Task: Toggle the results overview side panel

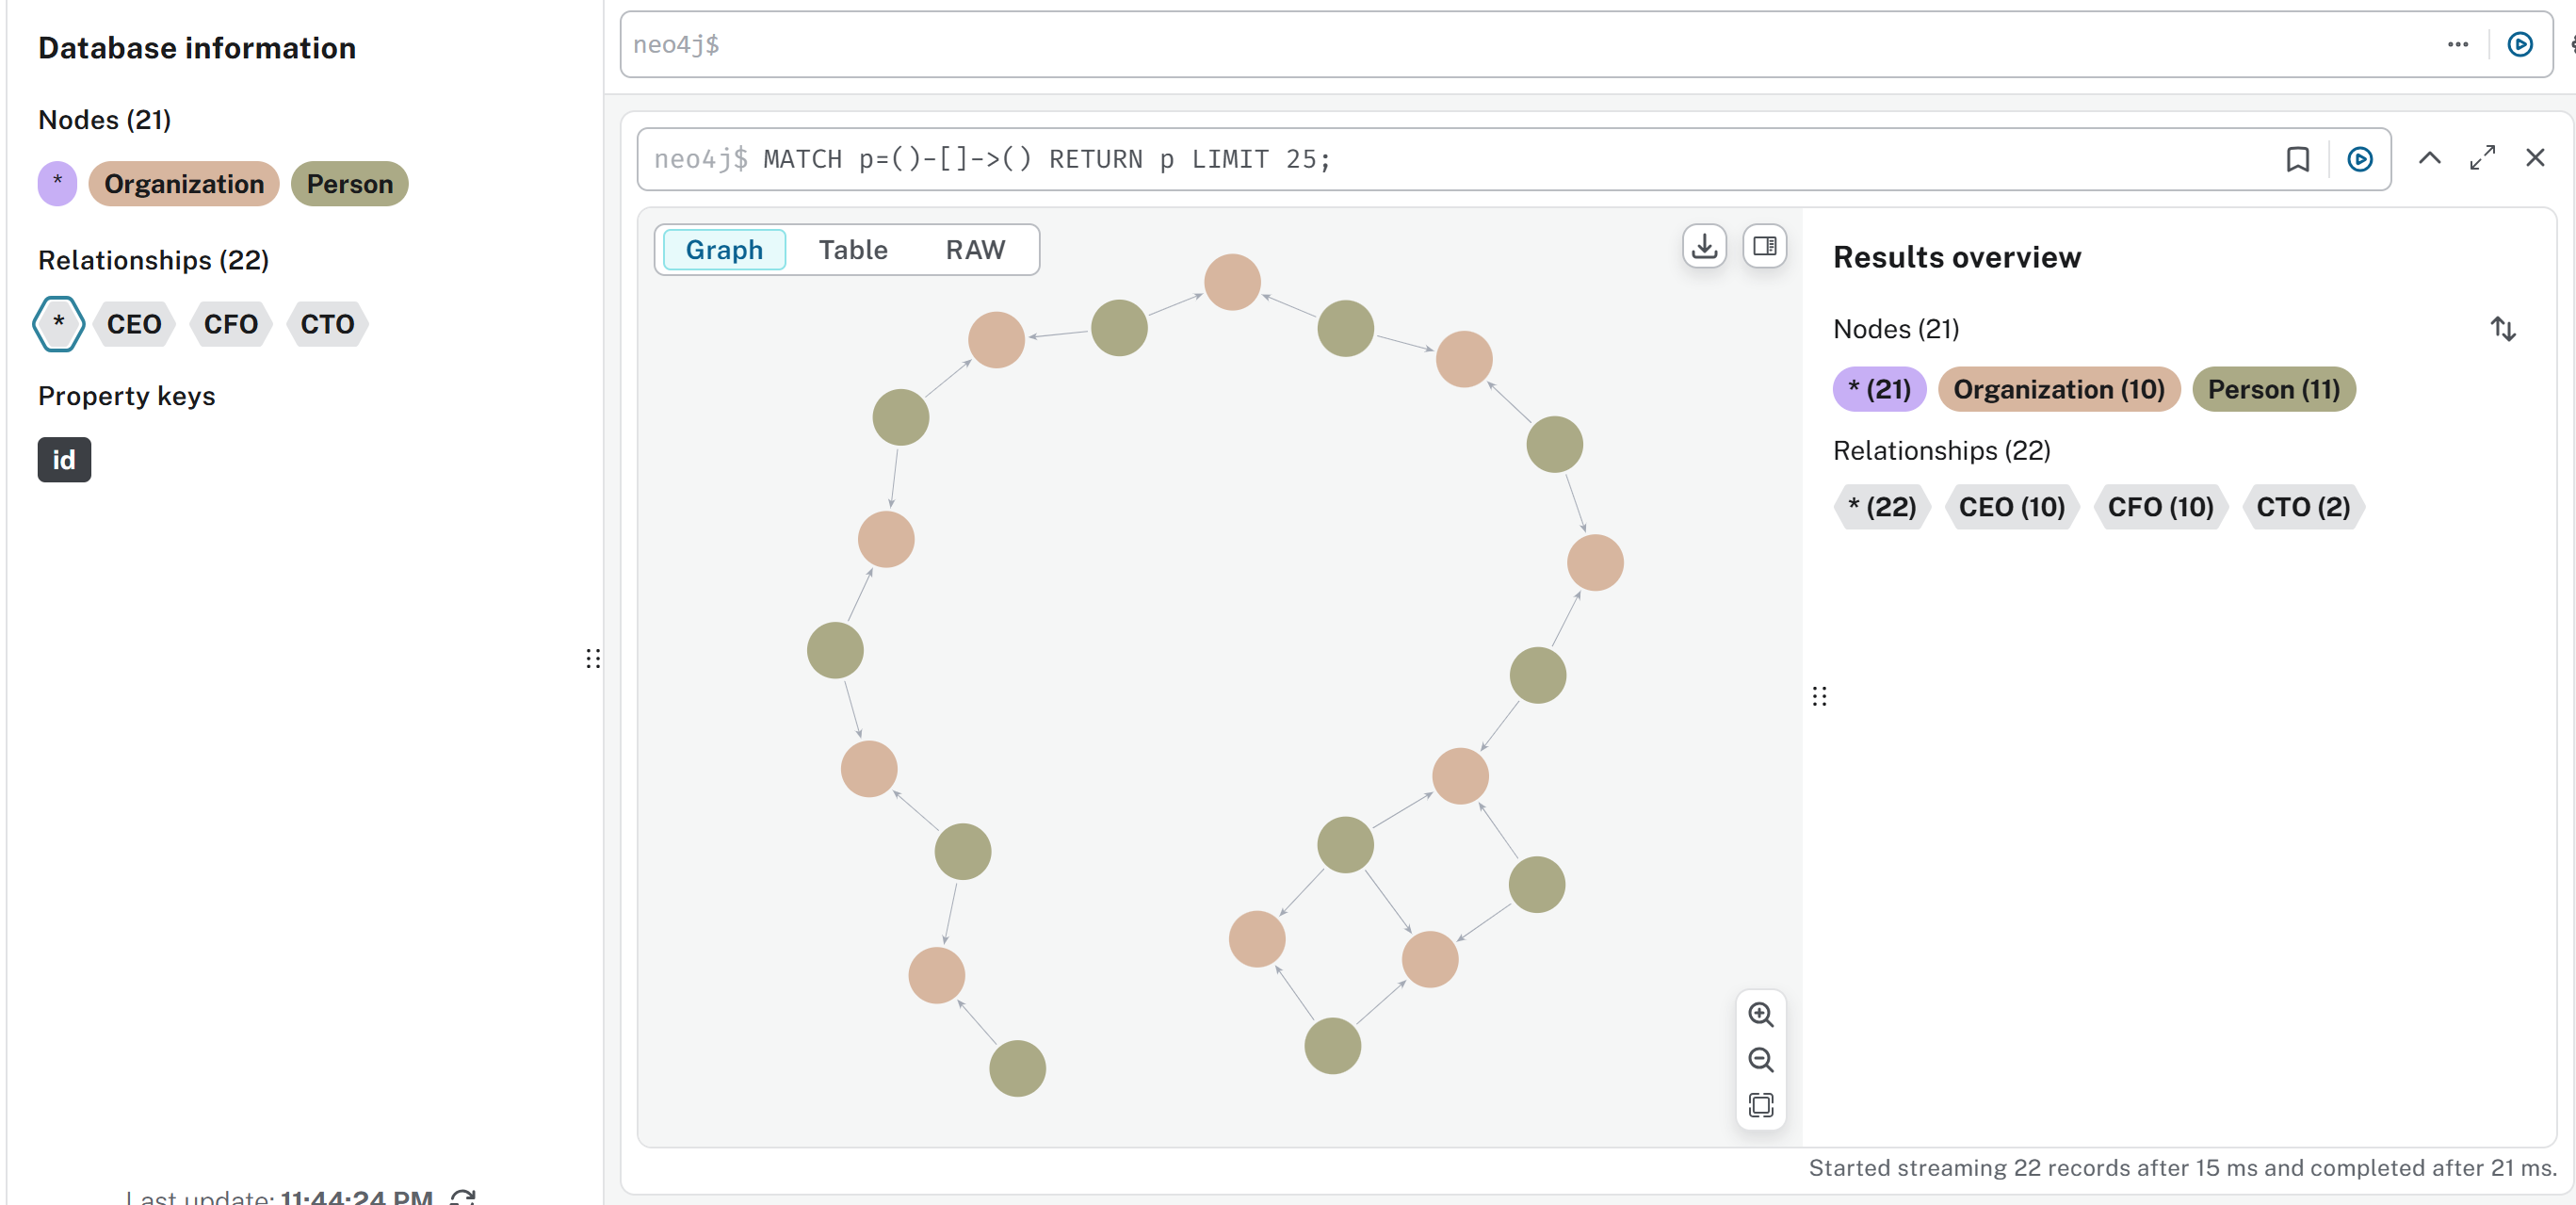Action: click(1764, 246)
